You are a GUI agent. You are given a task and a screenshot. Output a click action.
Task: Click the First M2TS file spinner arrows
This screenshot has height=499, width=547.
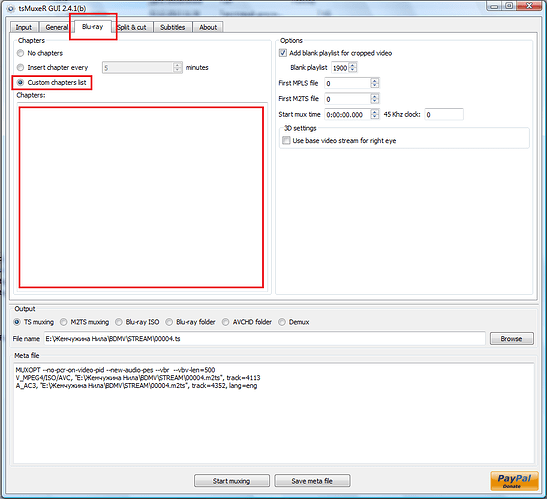coord(375,99)
